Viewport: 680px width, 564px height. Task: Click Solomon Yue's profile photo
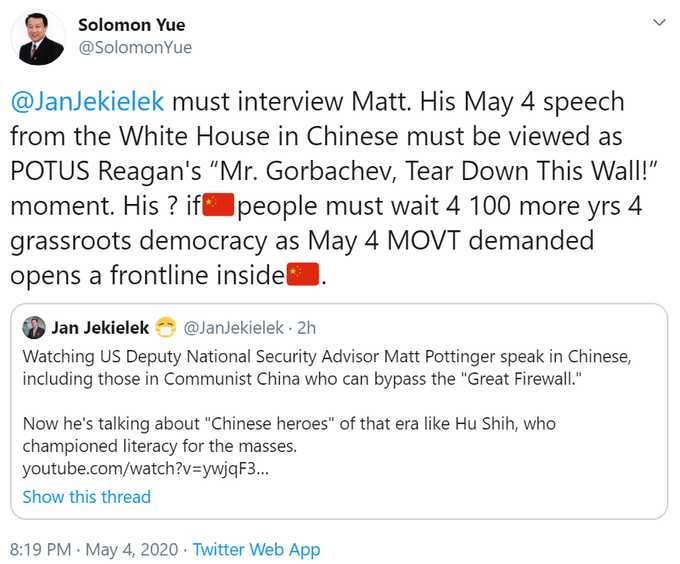tap(38, 40)
